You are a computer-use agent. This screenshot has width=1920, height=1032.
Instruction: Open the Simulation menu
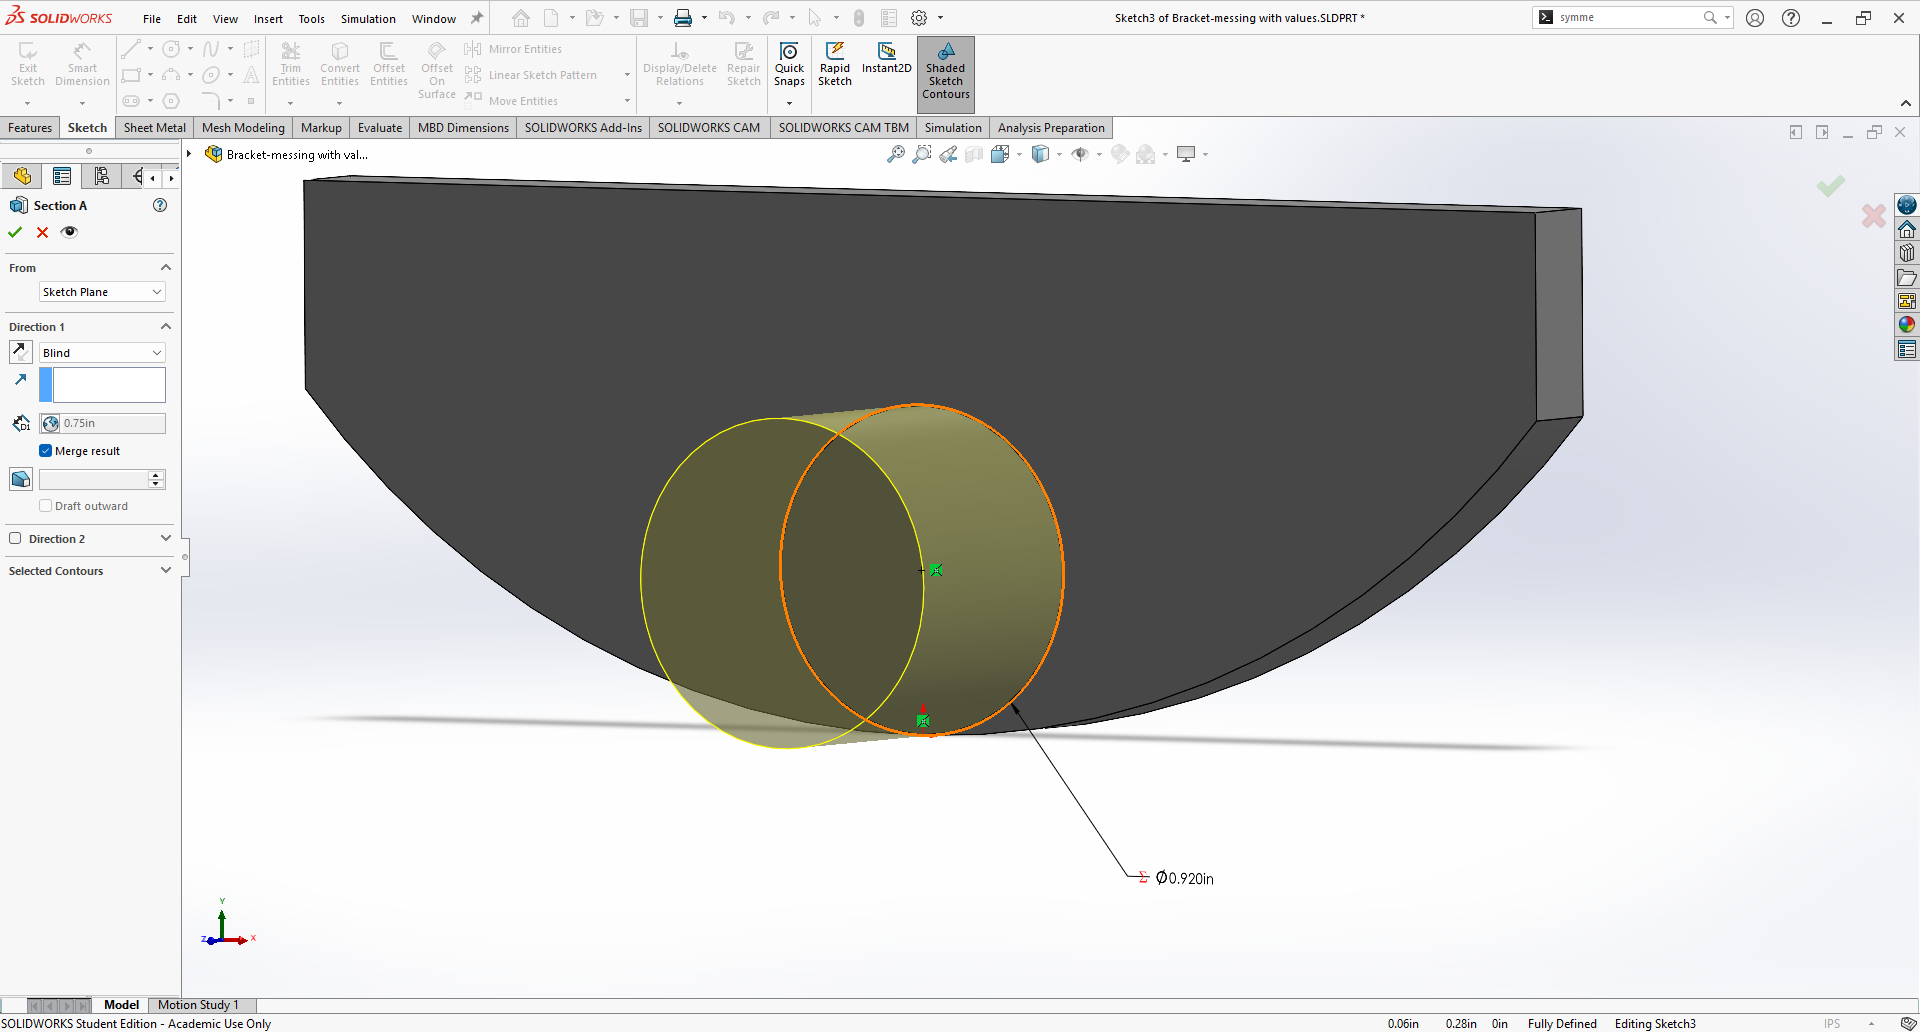(368, 19)
